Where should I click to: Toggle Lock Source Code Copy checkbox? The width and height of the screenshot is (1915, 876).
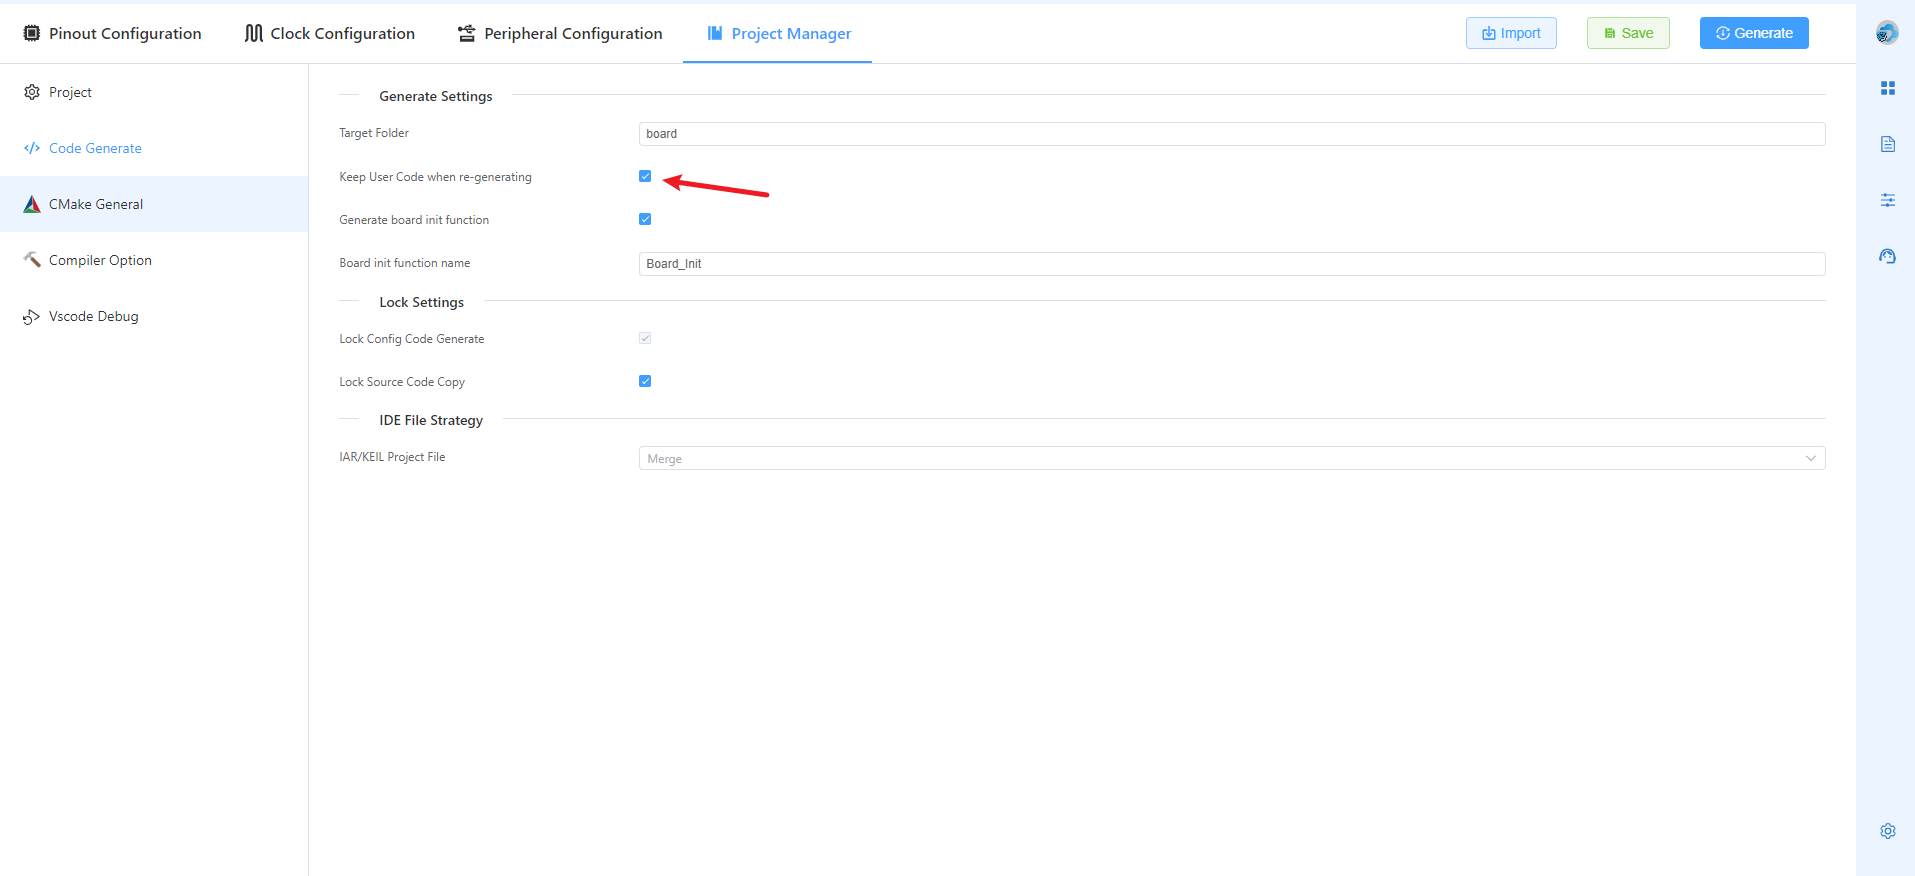click(645, 381)
